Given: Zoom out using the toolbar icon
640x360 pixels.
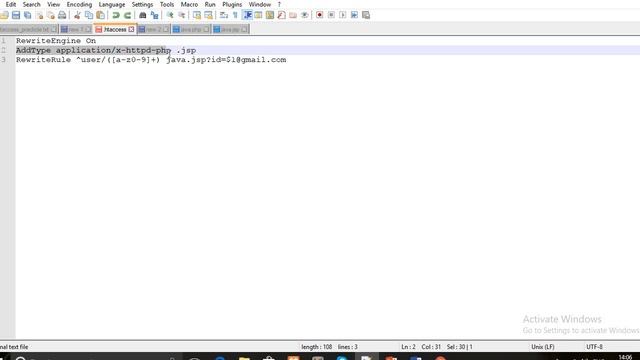Looking at the screenshot, I should click(182, 15).
